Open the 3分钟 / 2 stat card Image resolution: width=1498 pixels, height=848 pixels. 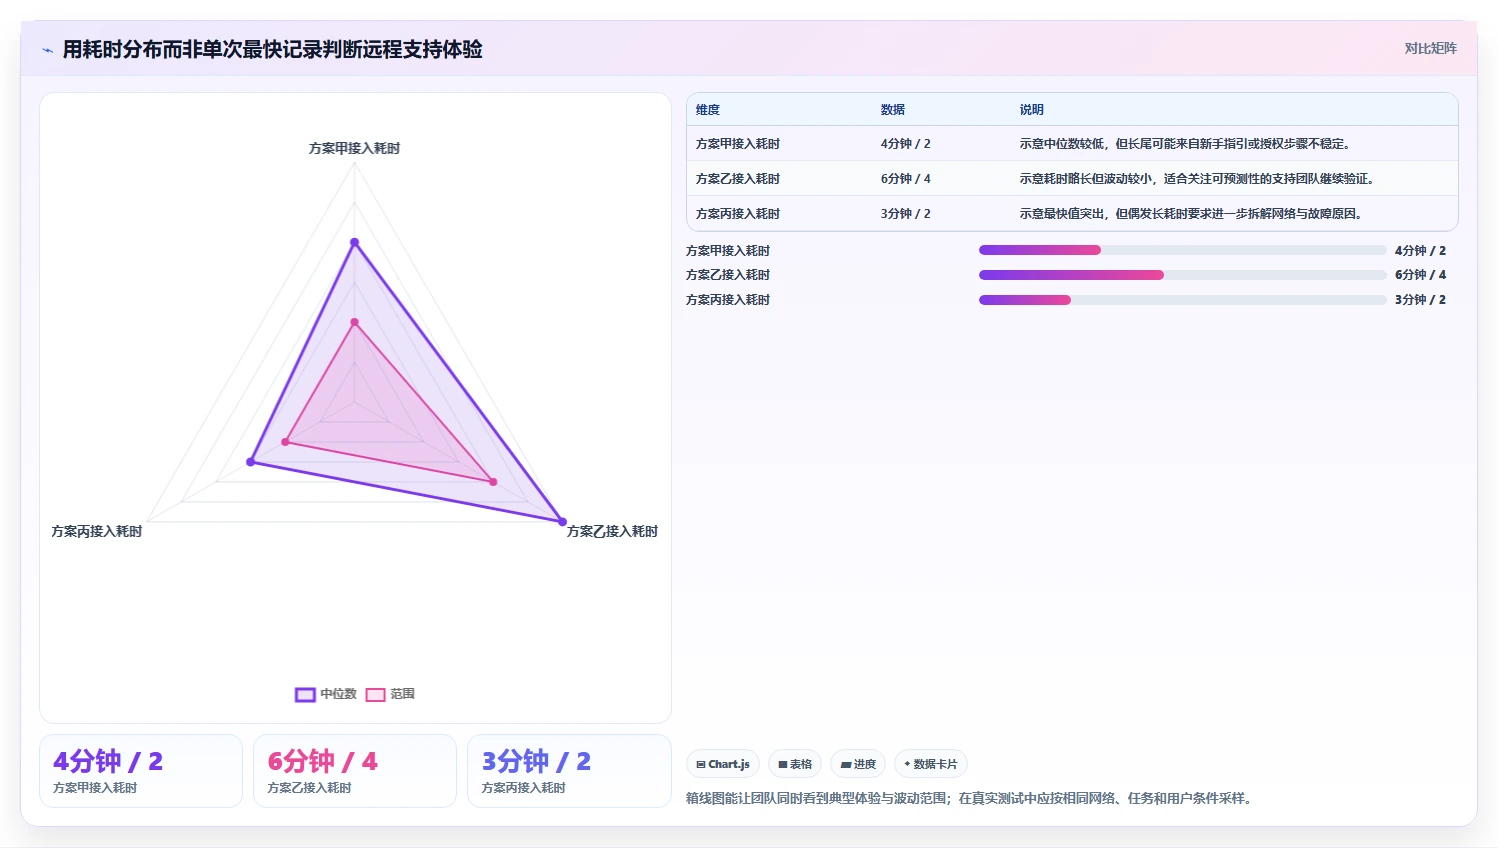coord(569,771)
